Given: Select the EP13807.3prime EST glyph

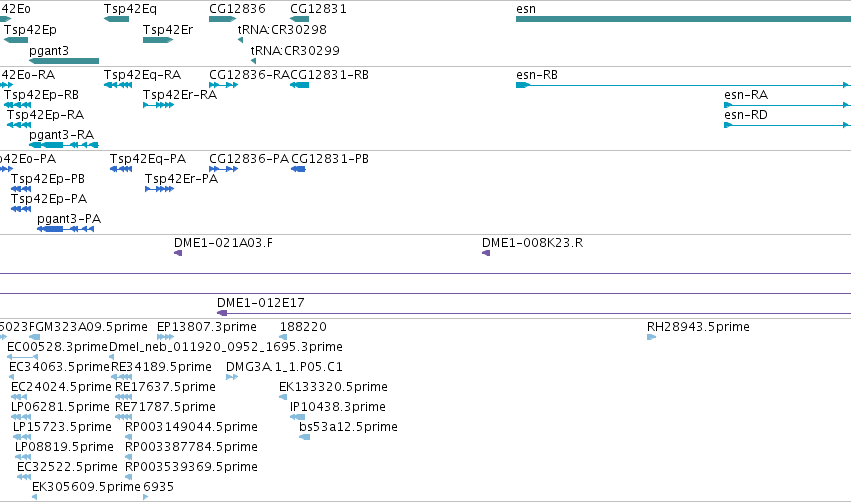Looking at the screenshot, I should [166, 338].
